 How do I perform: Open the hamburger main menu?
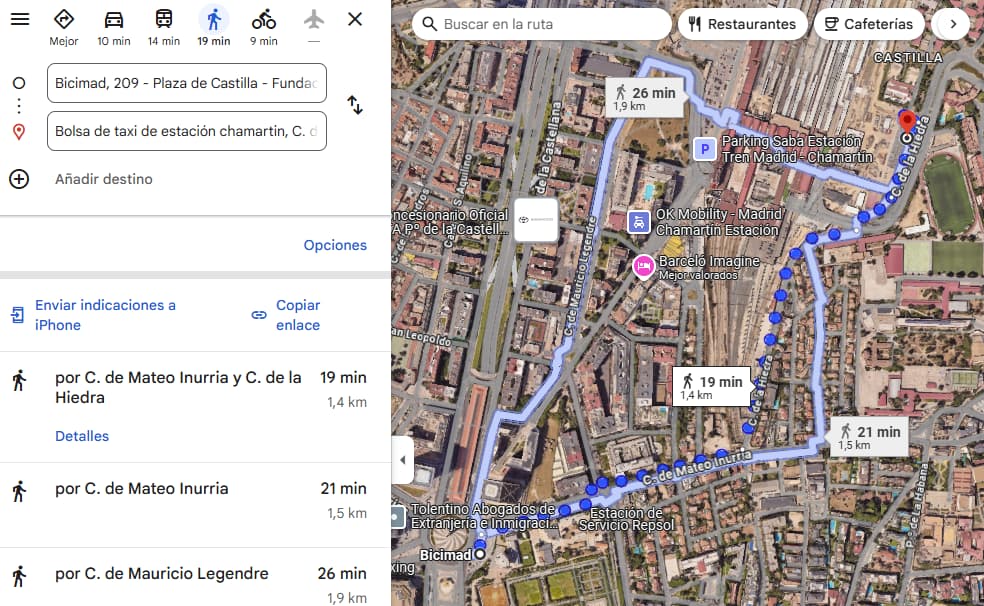coord(20,19)
